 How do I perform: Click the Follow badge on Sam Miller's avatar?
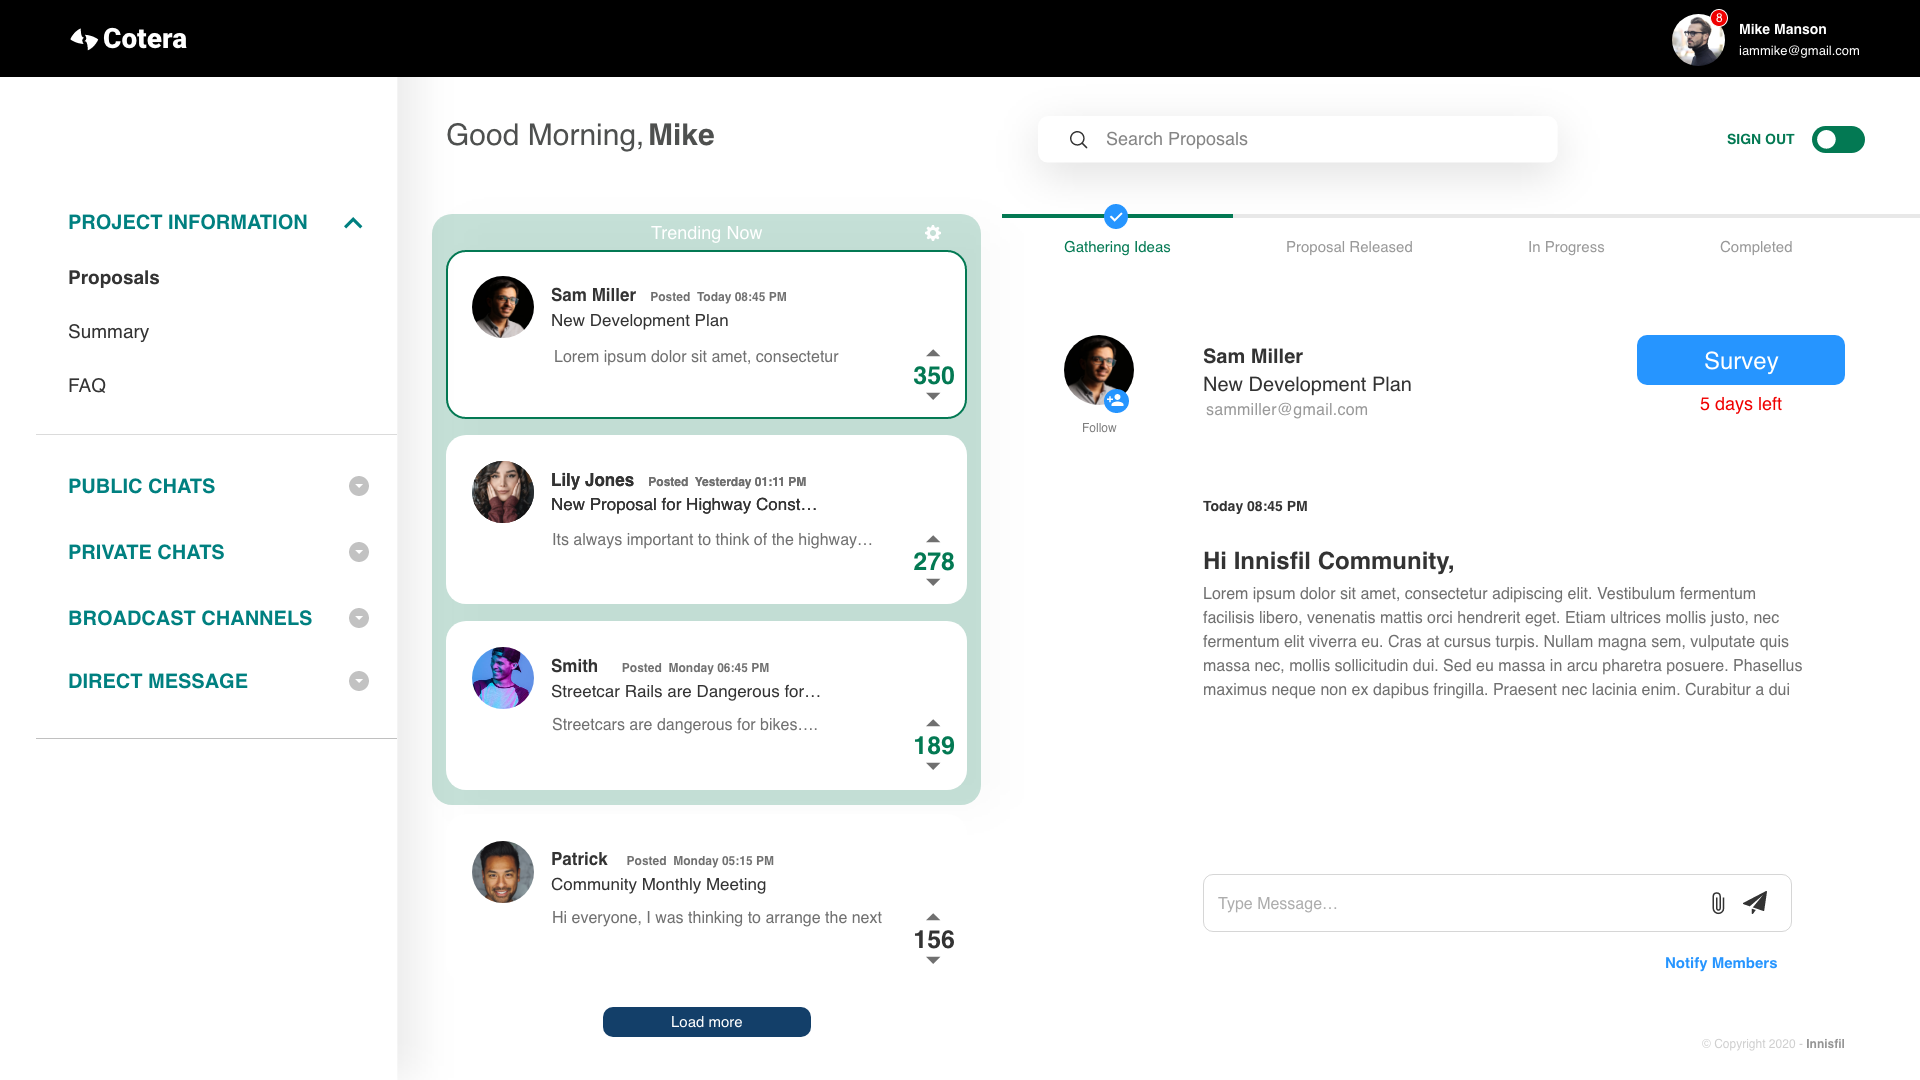point(1116,401)
